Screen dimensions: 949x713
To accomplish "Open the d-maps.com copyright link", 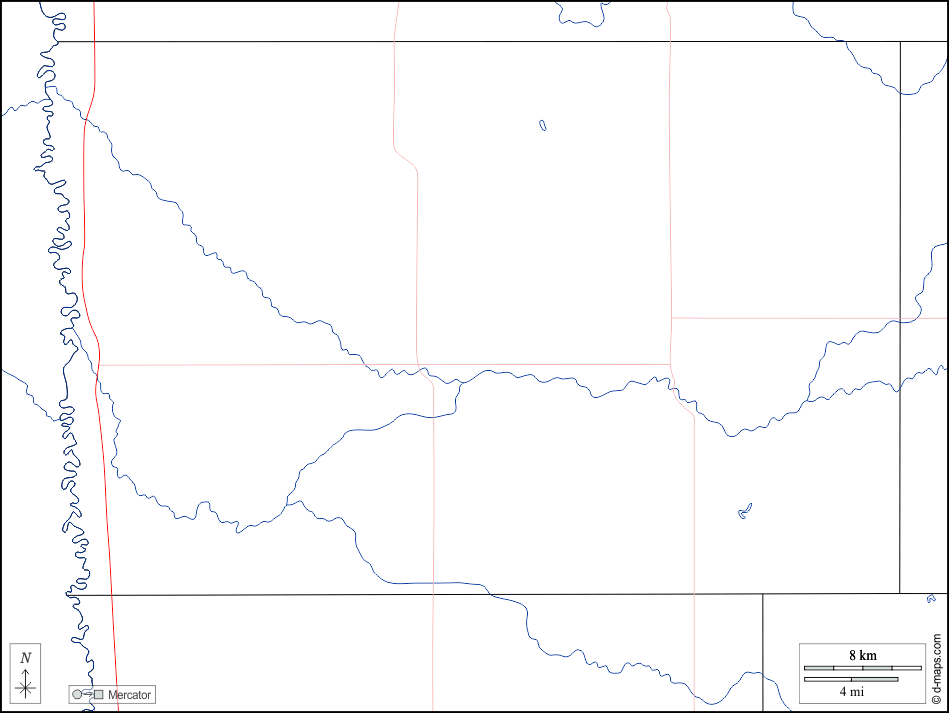I will tap(936, 663).
